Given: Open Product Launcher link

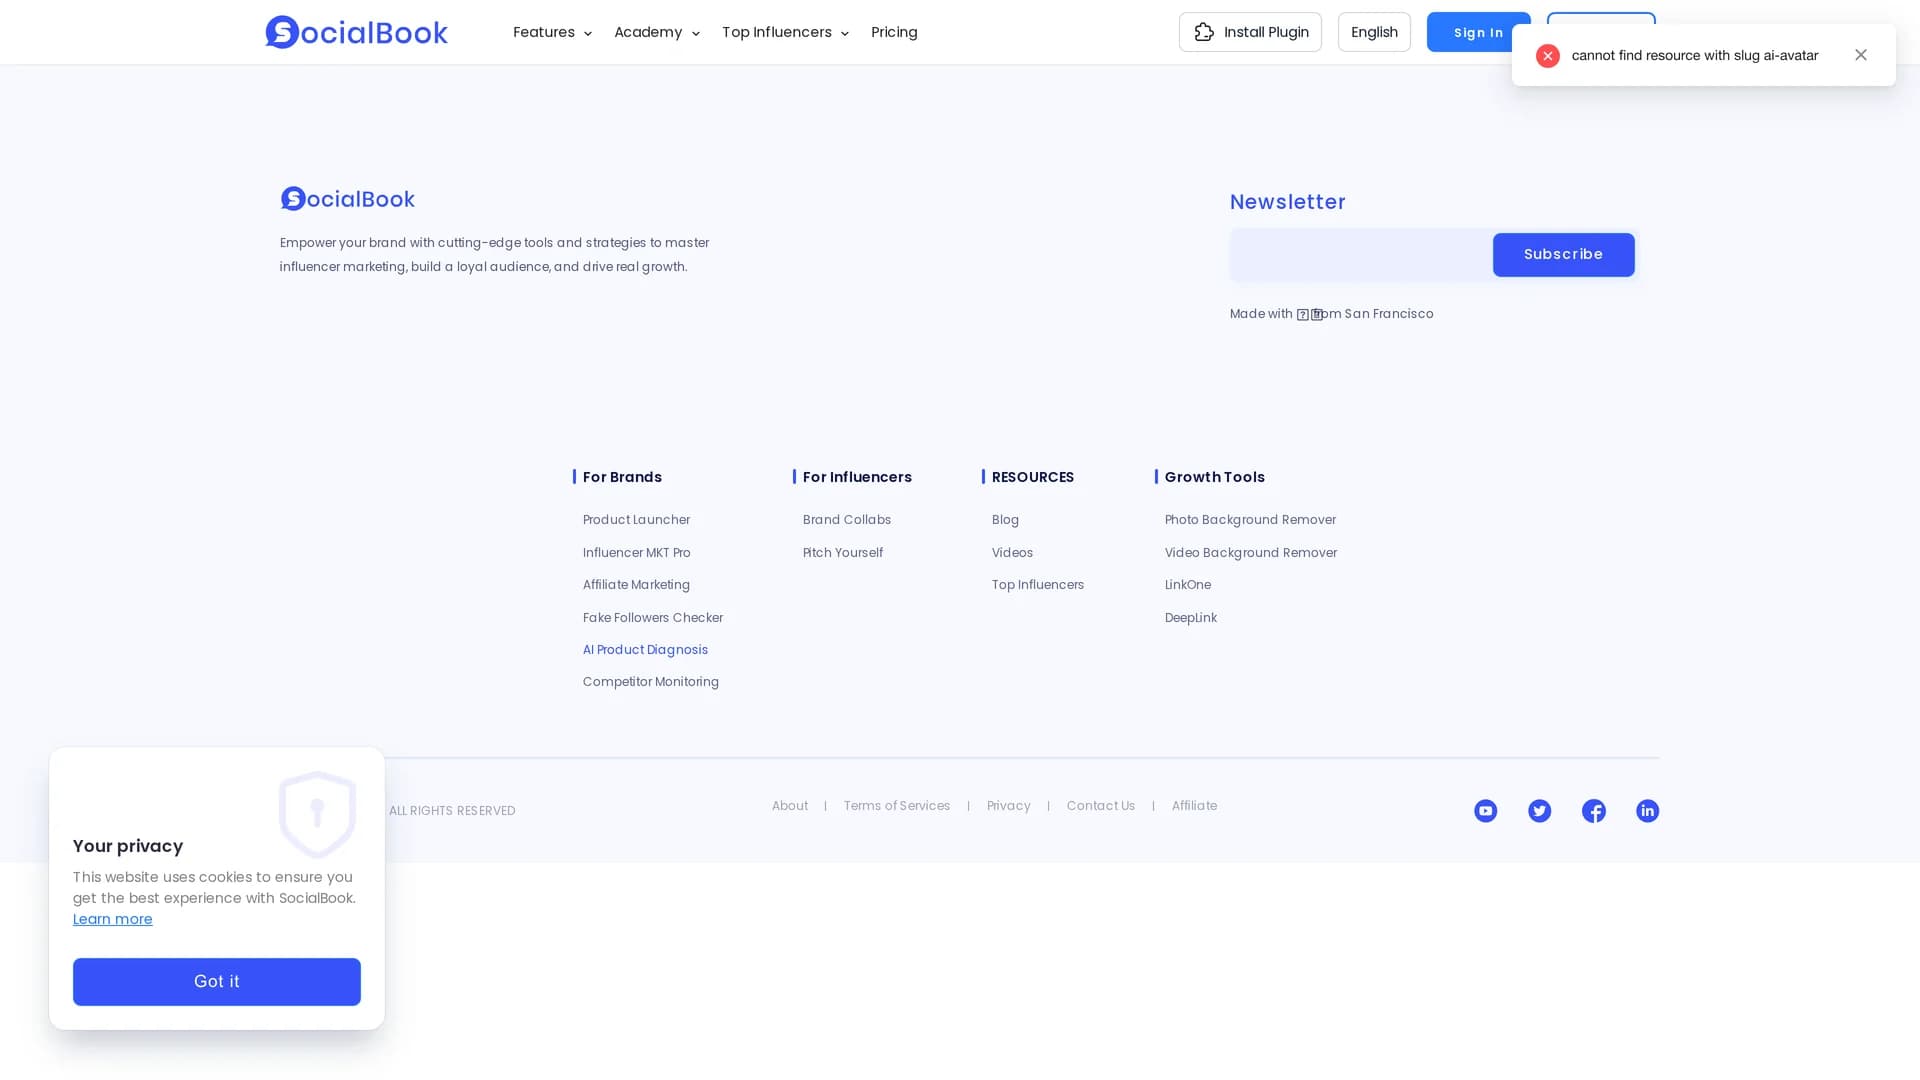Looking at the screenshot, I should click(636, 520).
